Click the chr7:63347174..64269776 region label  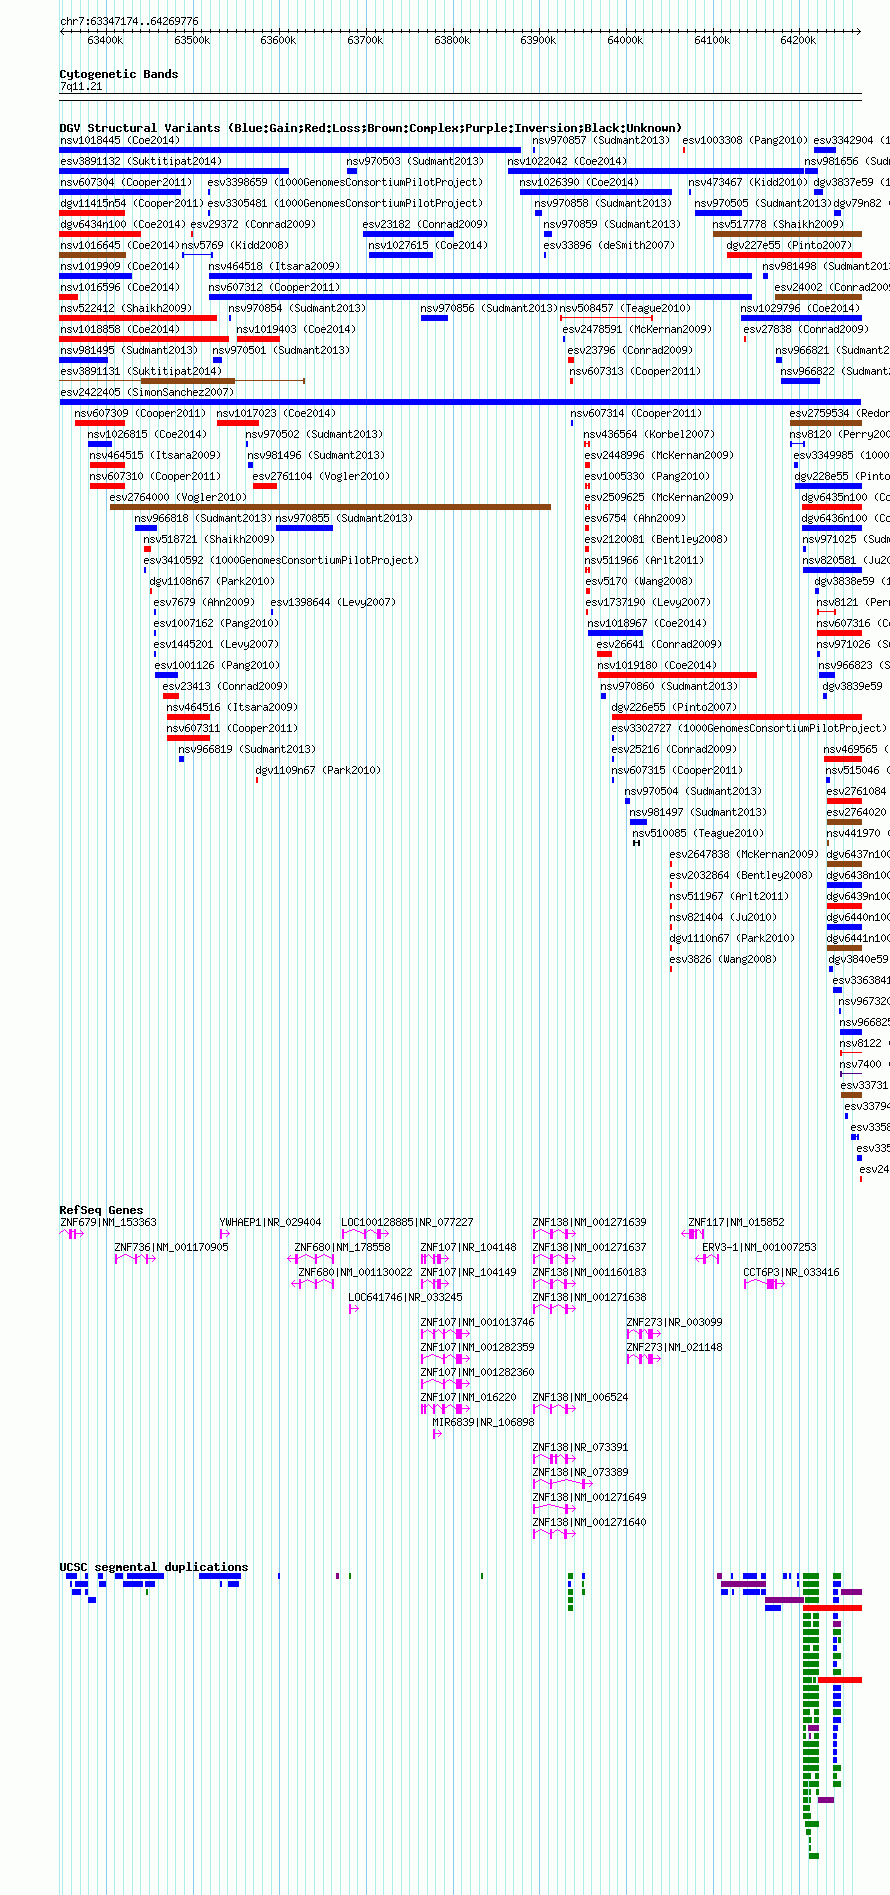coord(129,21)
